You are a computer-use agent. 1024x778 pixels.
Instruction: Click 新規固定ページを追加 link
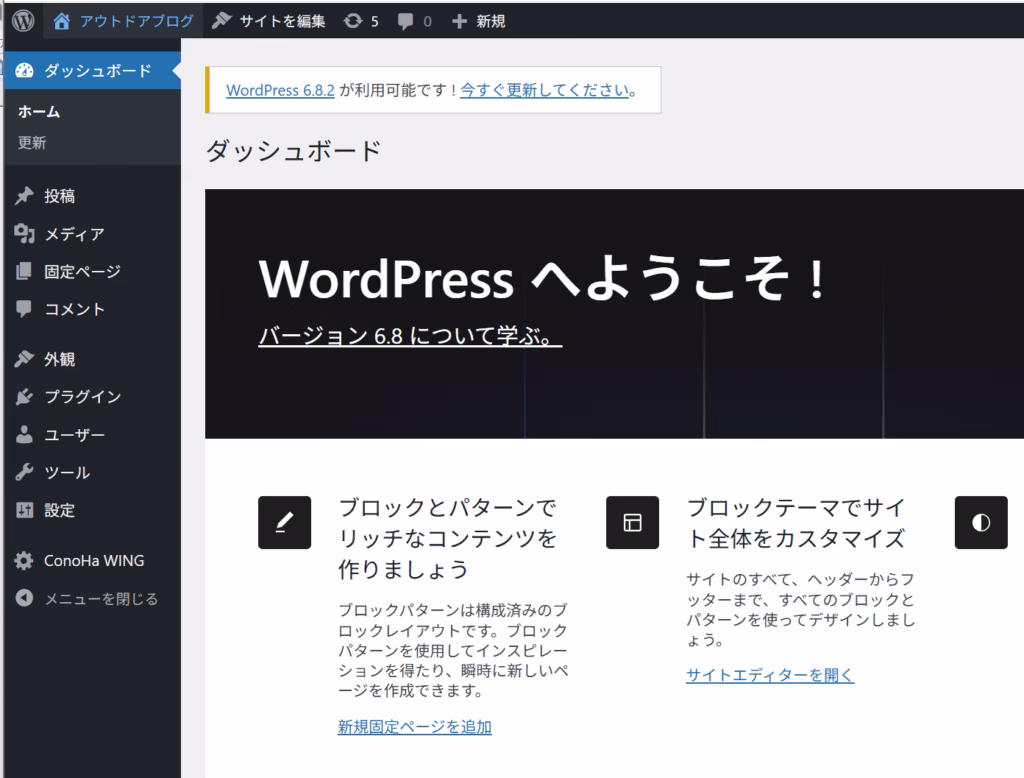(x=414, y=727)
